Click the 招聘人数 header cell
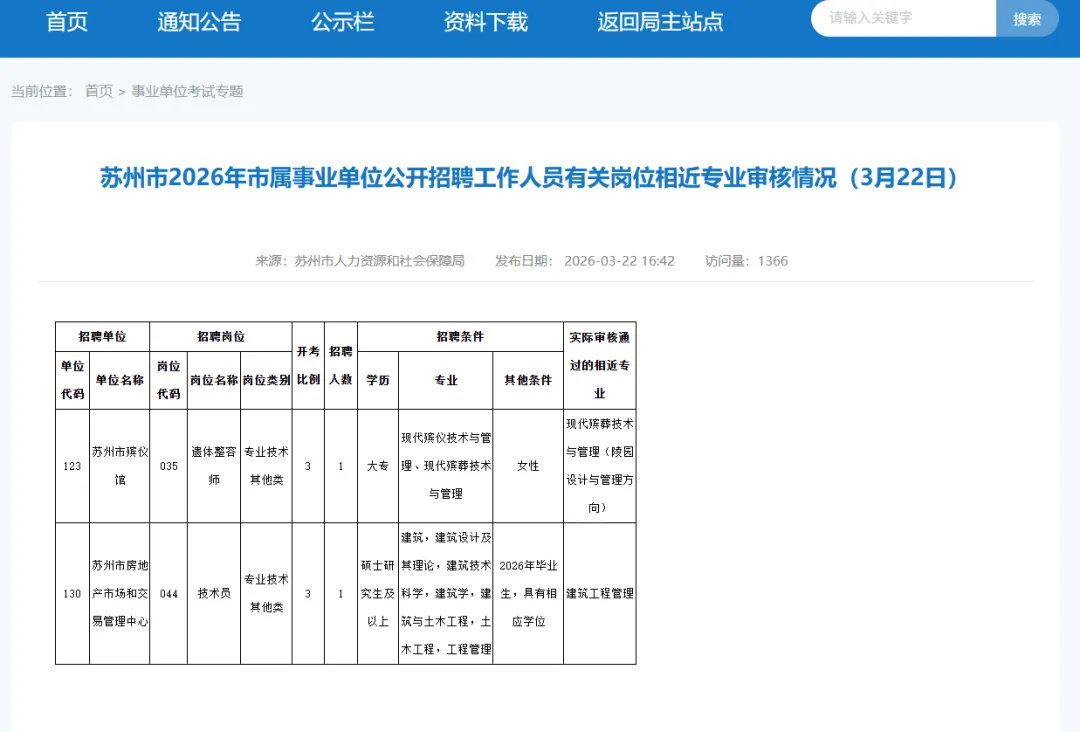Viewport: 1080px width, 732px height. pos(340,366)
